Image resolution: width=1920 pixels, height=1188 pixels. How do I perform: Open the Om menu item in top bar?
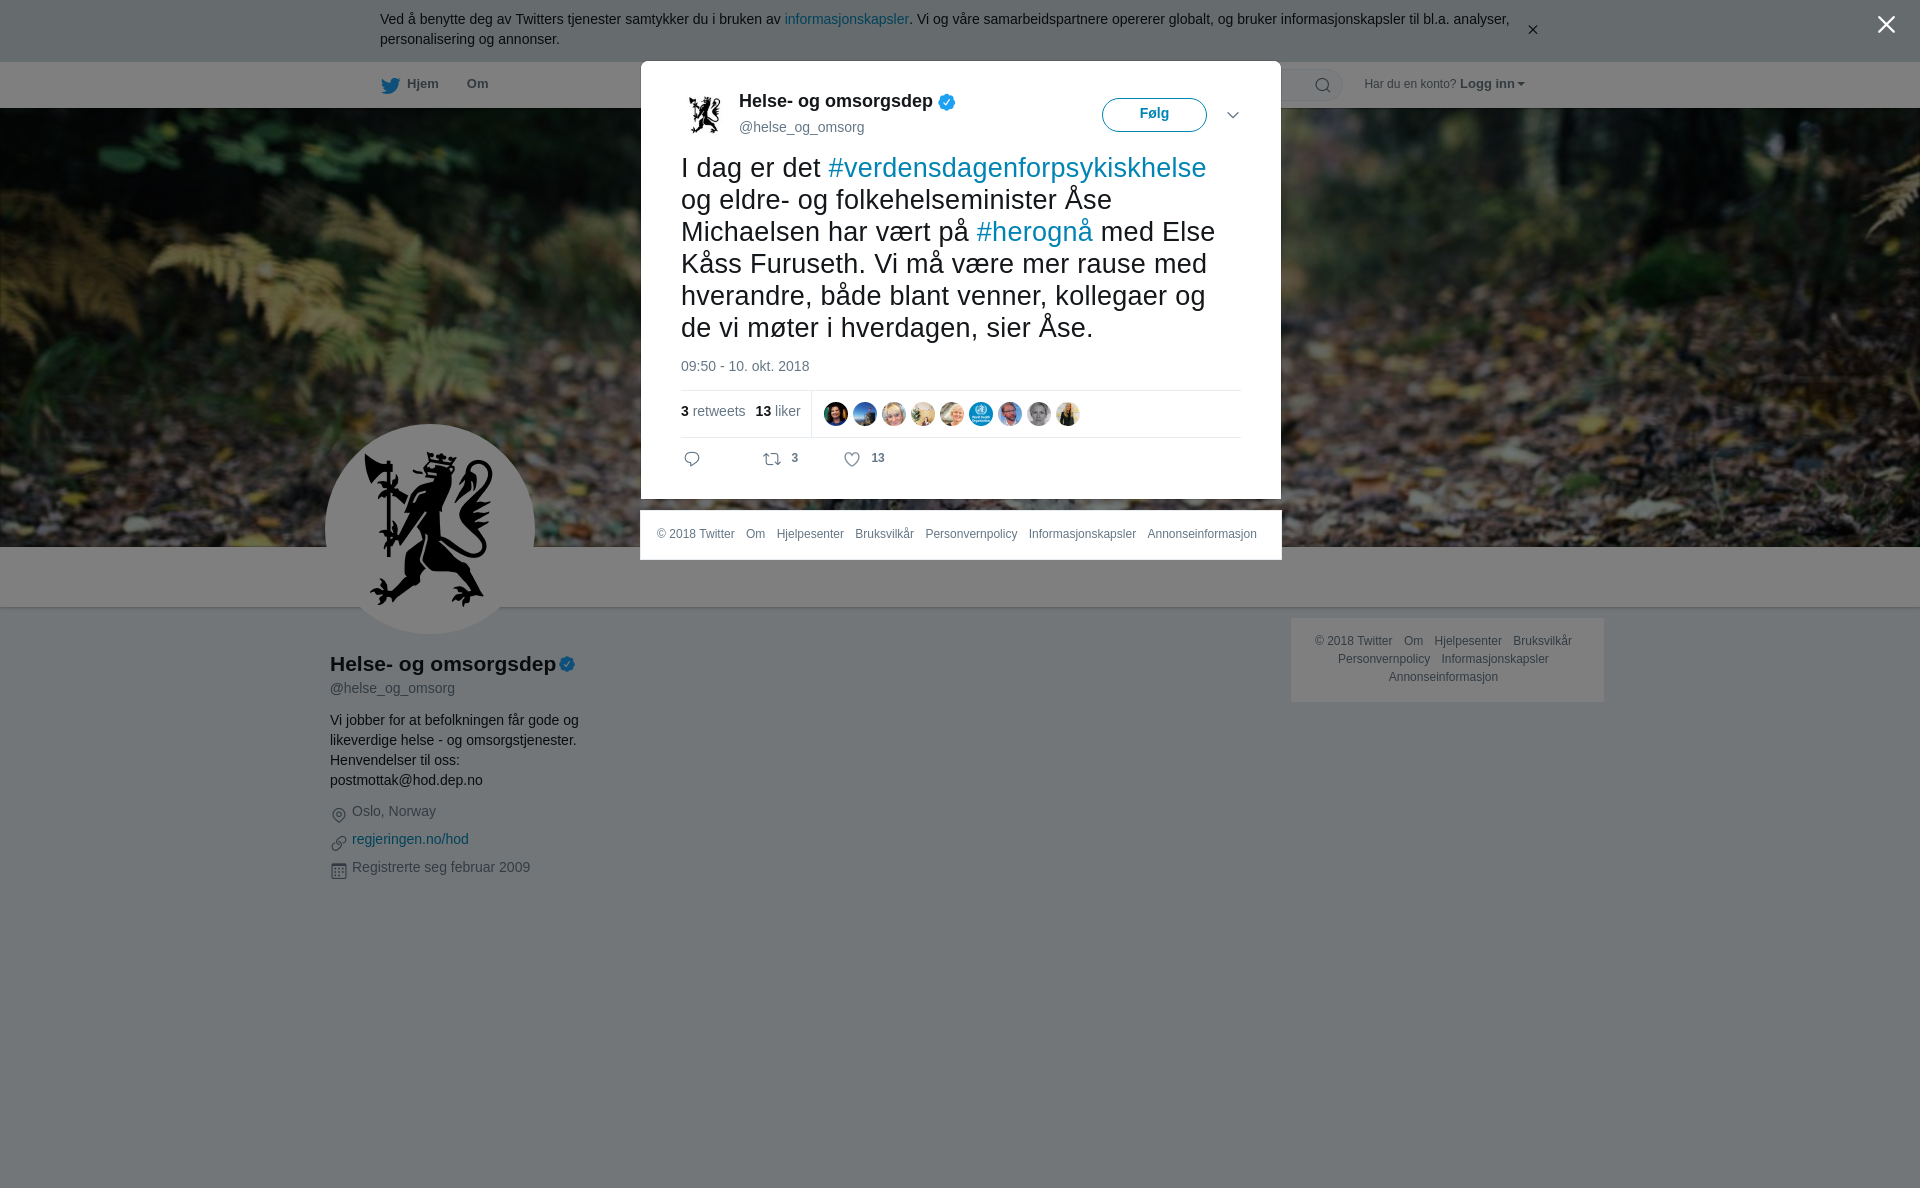[477, 84]
